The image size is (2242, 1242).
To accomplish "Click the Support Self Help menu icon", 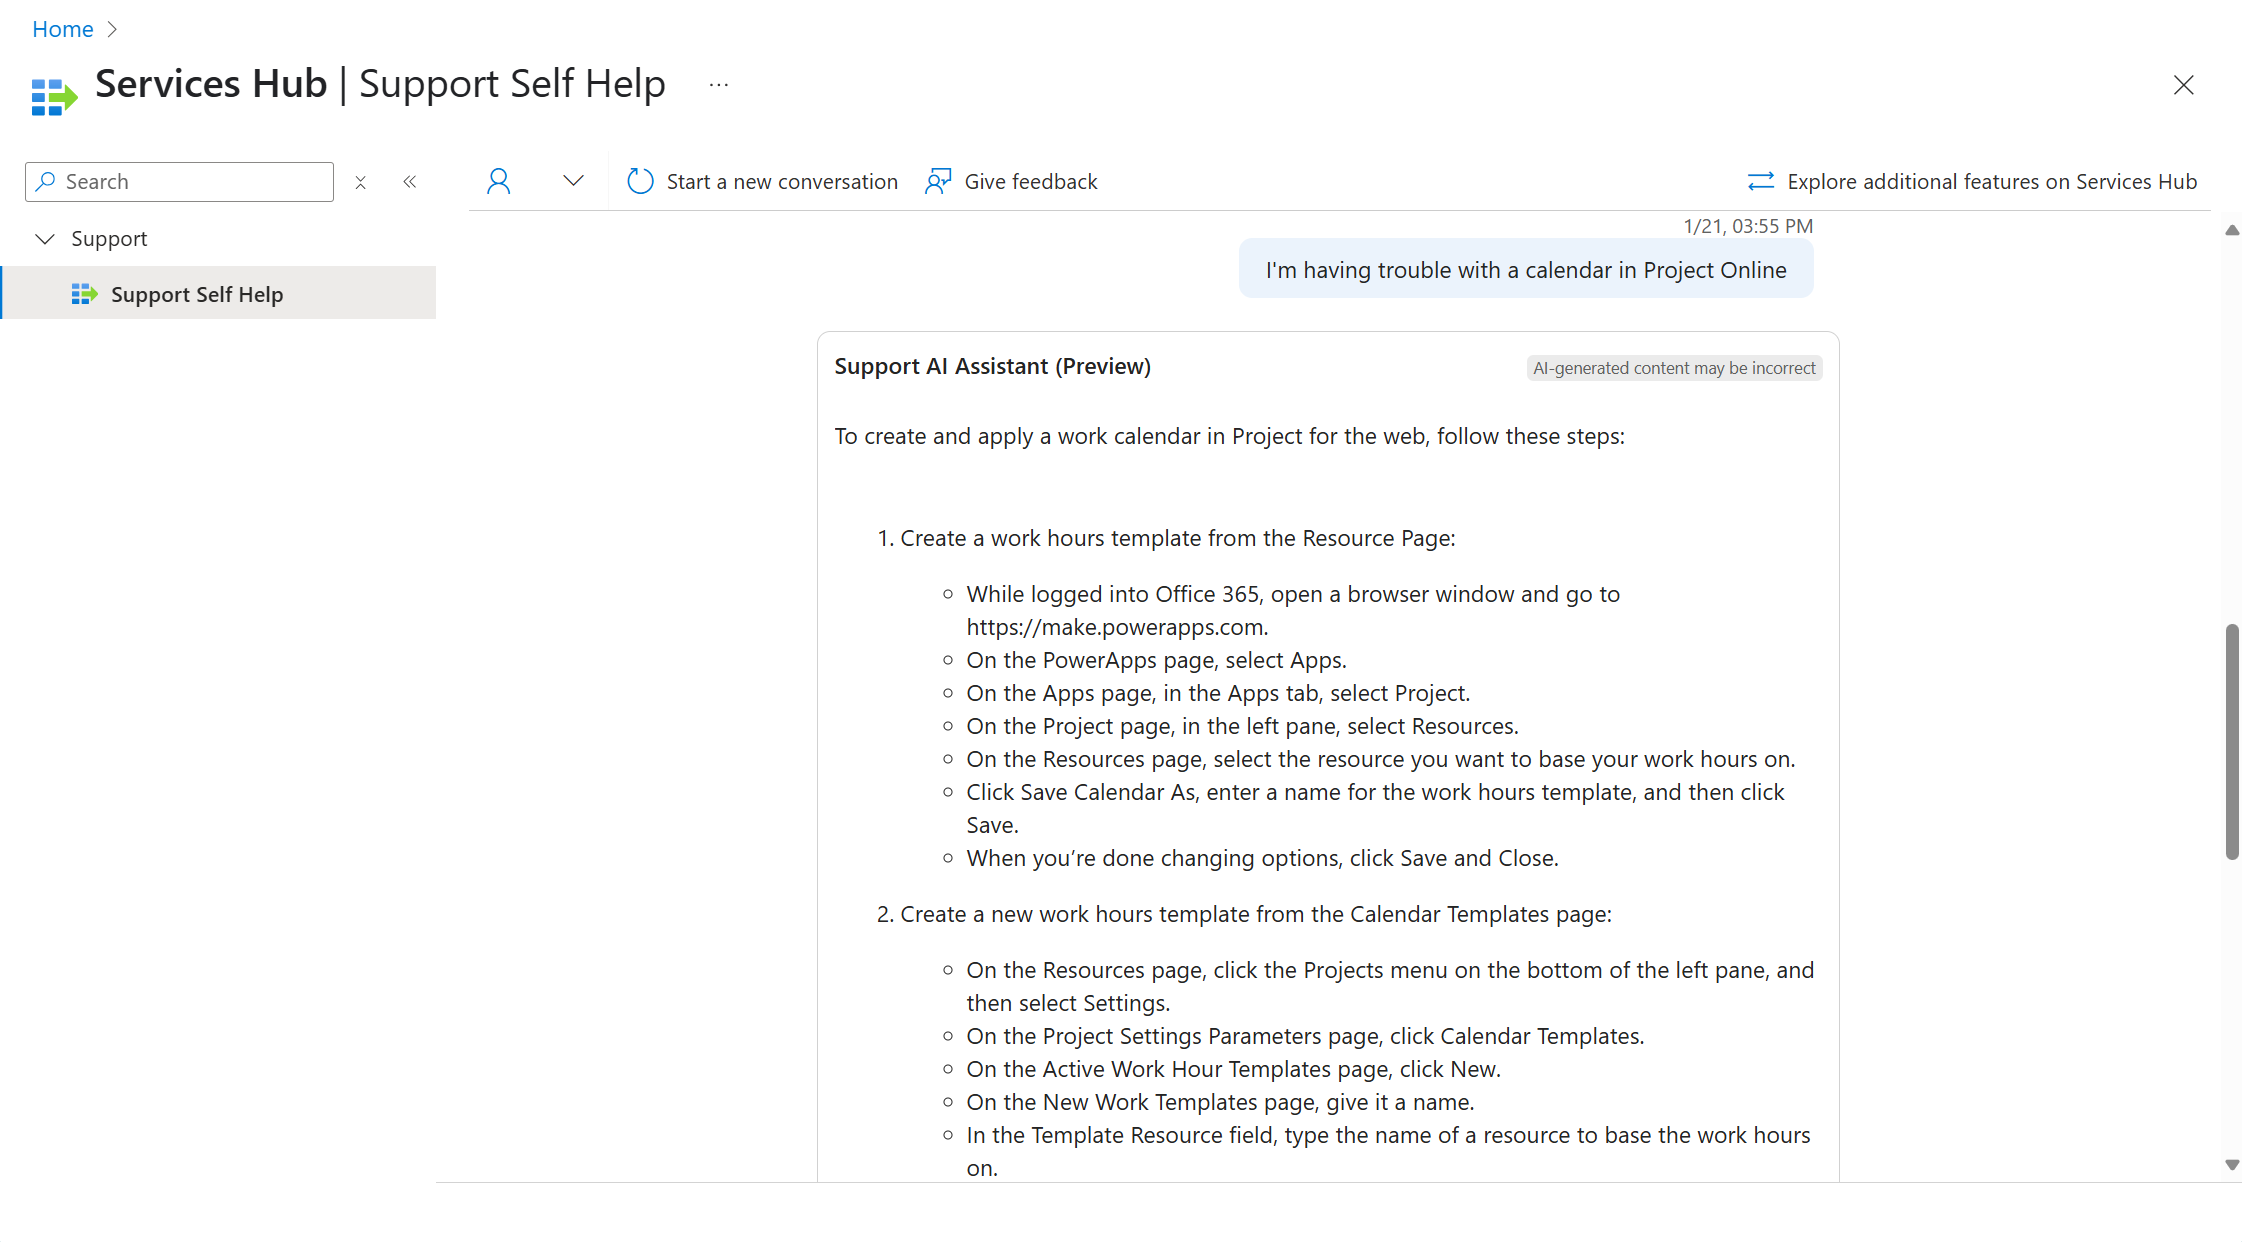I will click(84, 294).
